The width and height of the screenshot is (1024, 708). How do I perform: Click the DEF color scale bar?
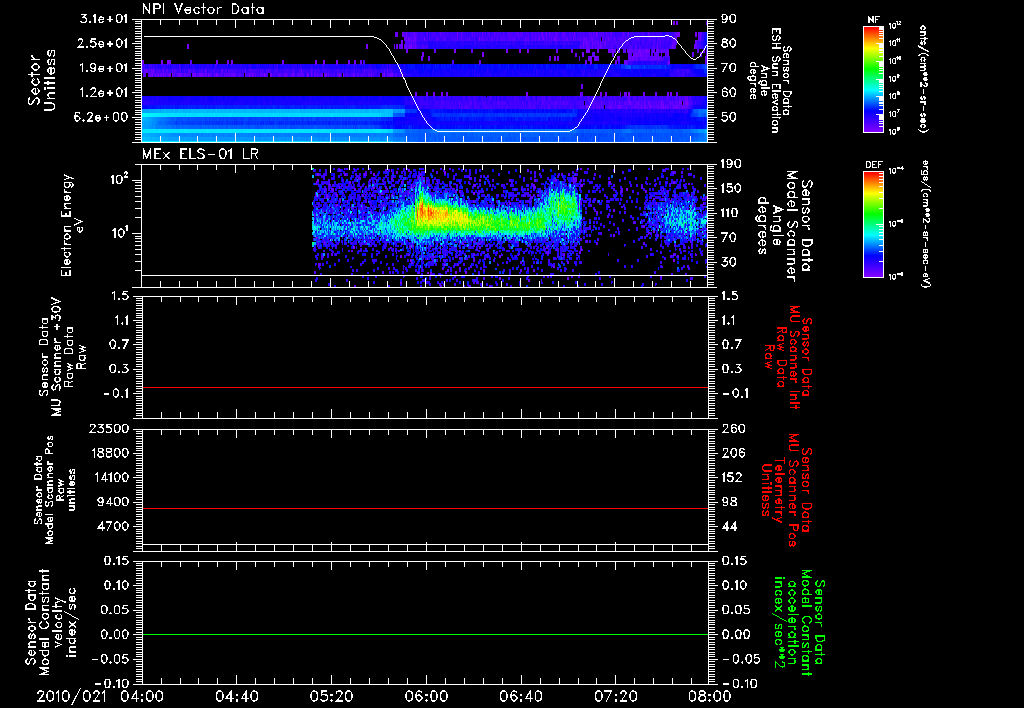tap(874, 224)
